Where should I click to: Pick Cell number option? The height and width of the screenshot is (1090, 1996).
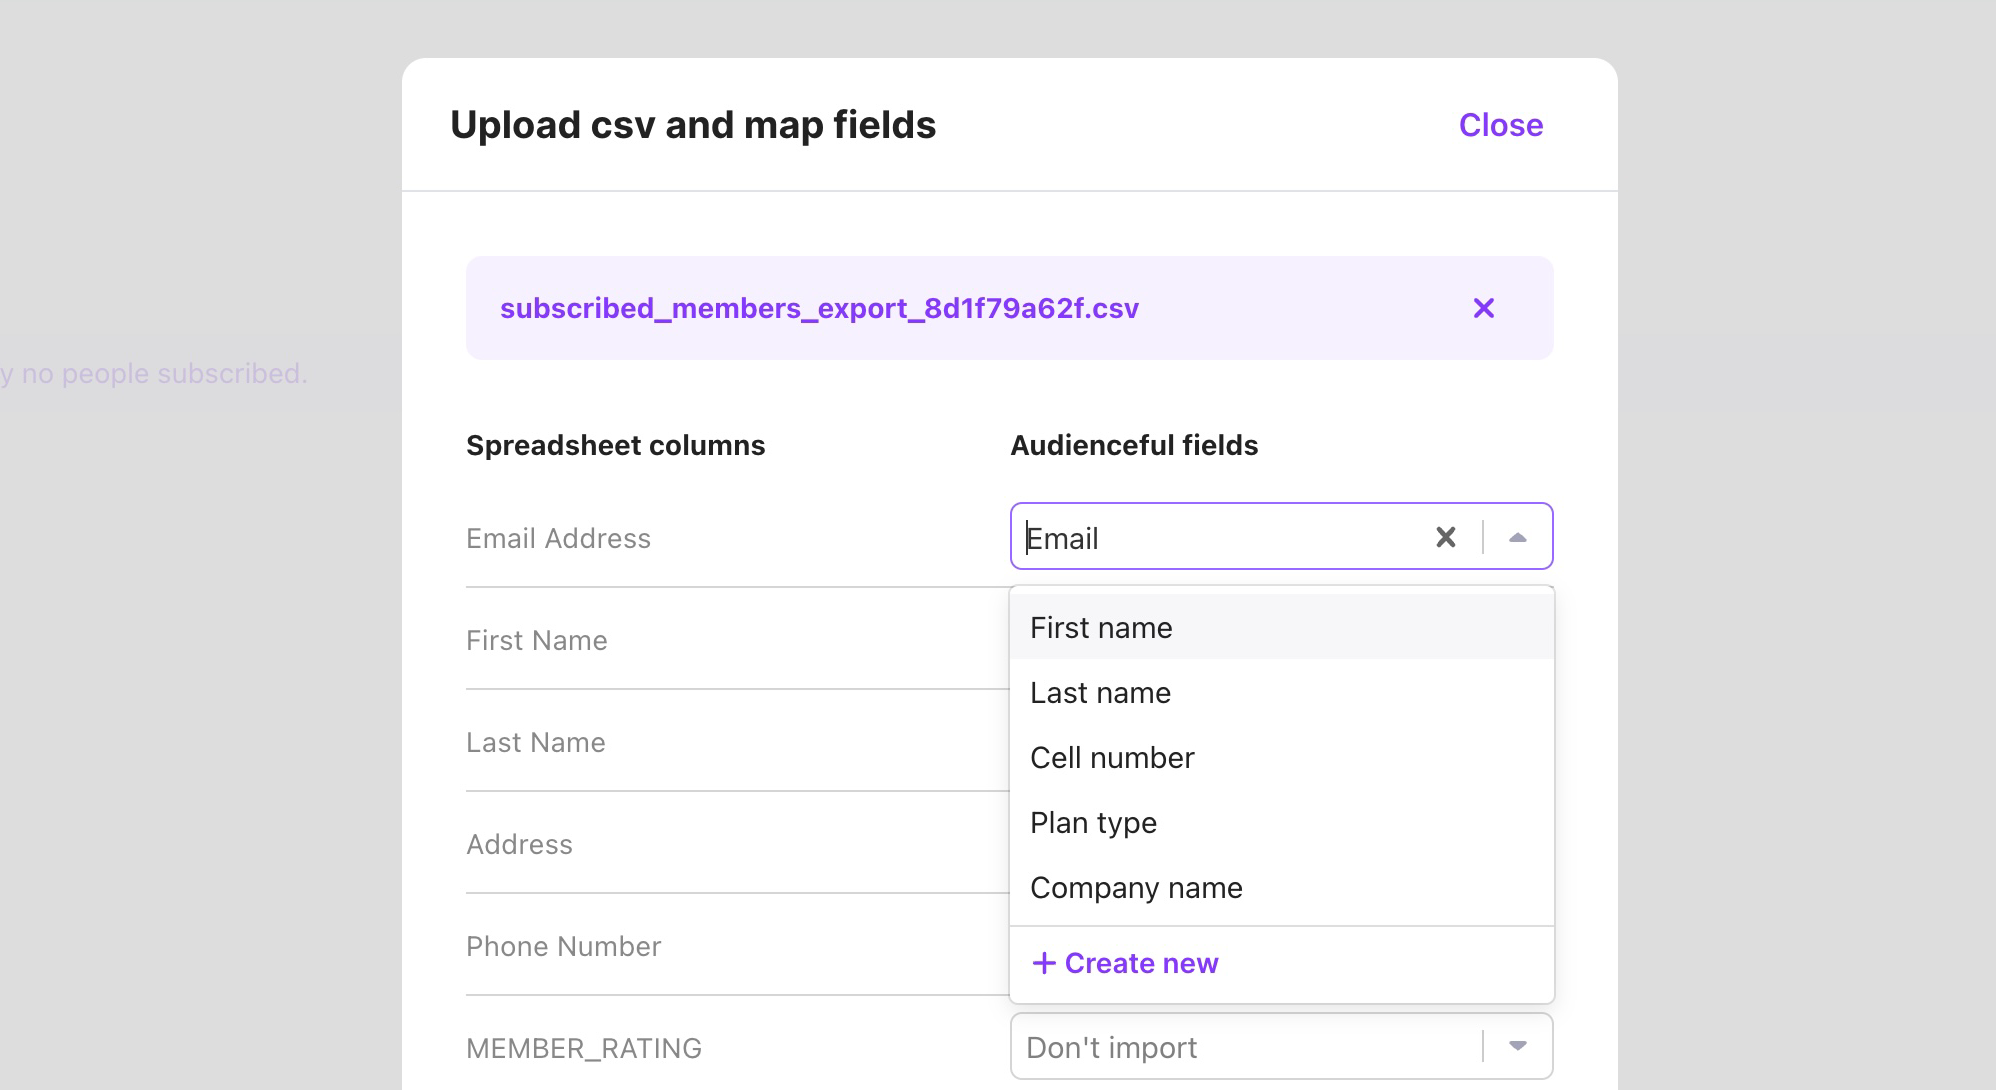coord(1282,757)
